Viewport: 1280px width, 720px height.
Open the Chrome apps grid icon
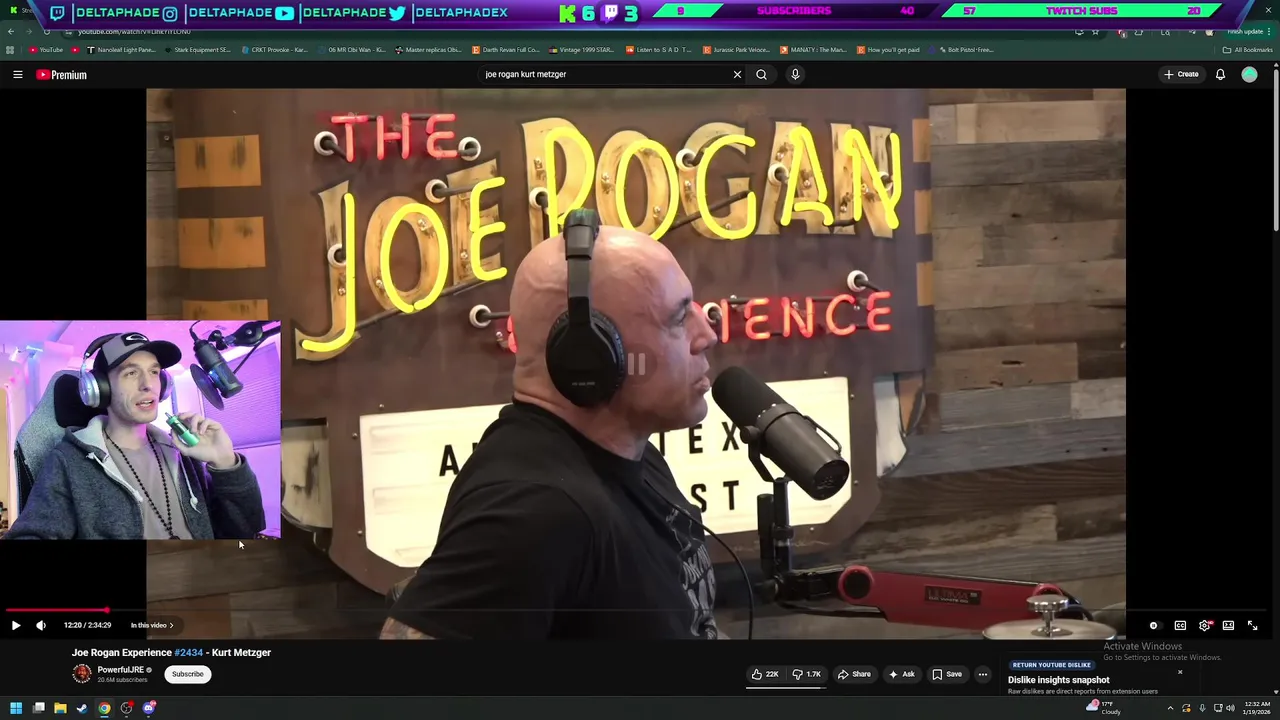pos(10,50)
